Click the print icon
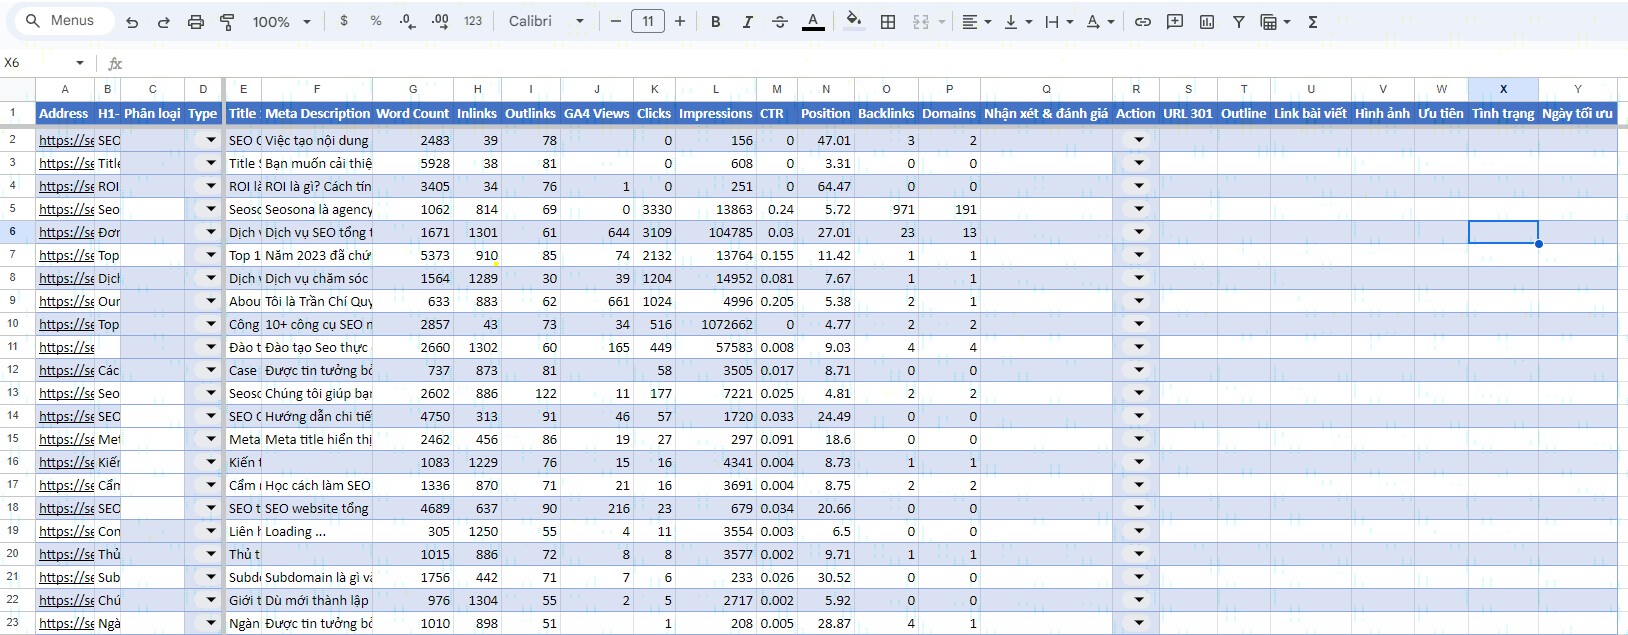The height and width of the screenshot is (635, 1628). click(x=196, y=21)
